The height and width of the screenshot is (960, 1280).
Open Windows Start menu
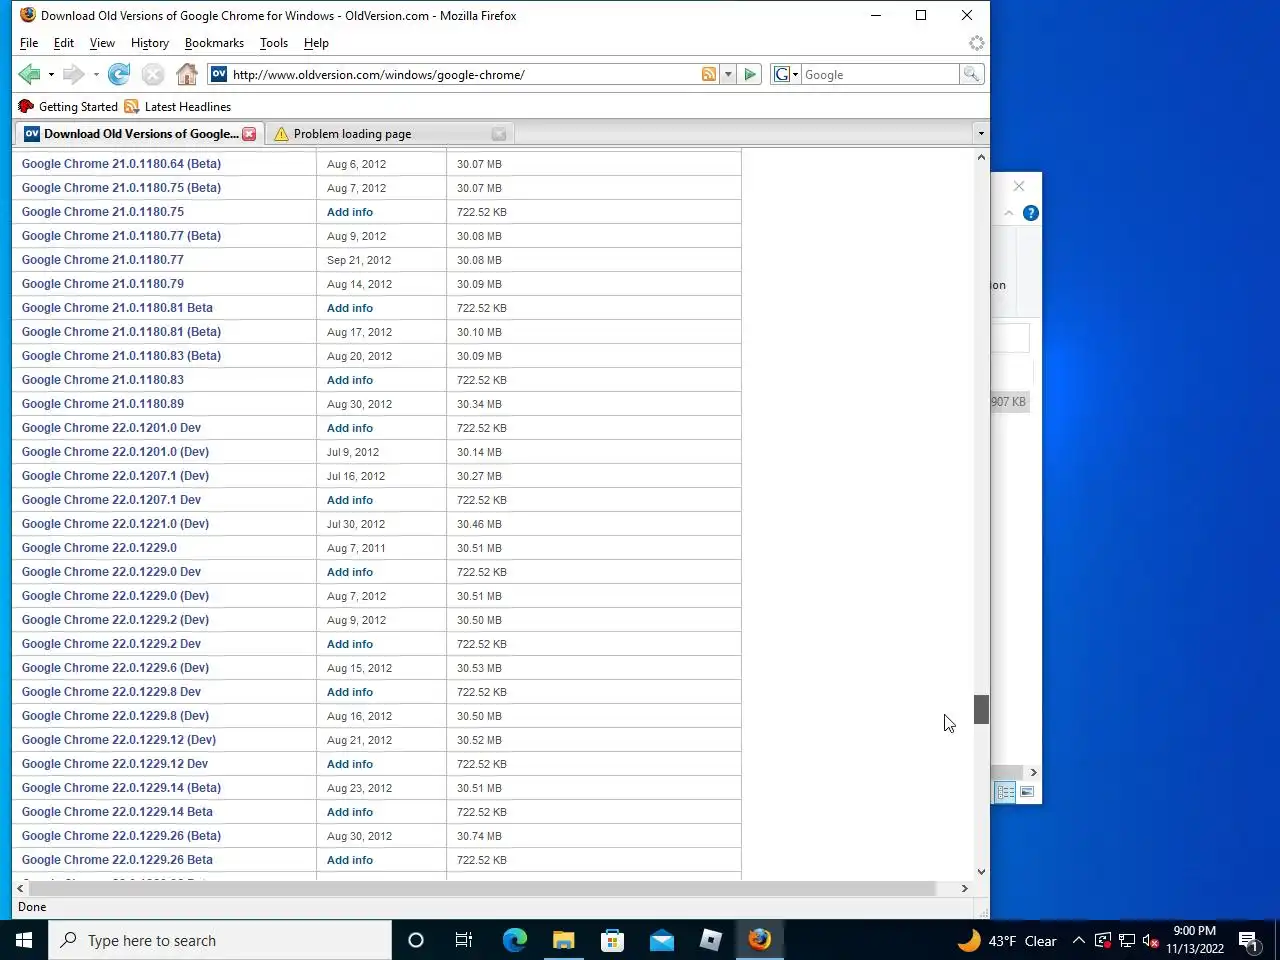click(x=24, y=940)
